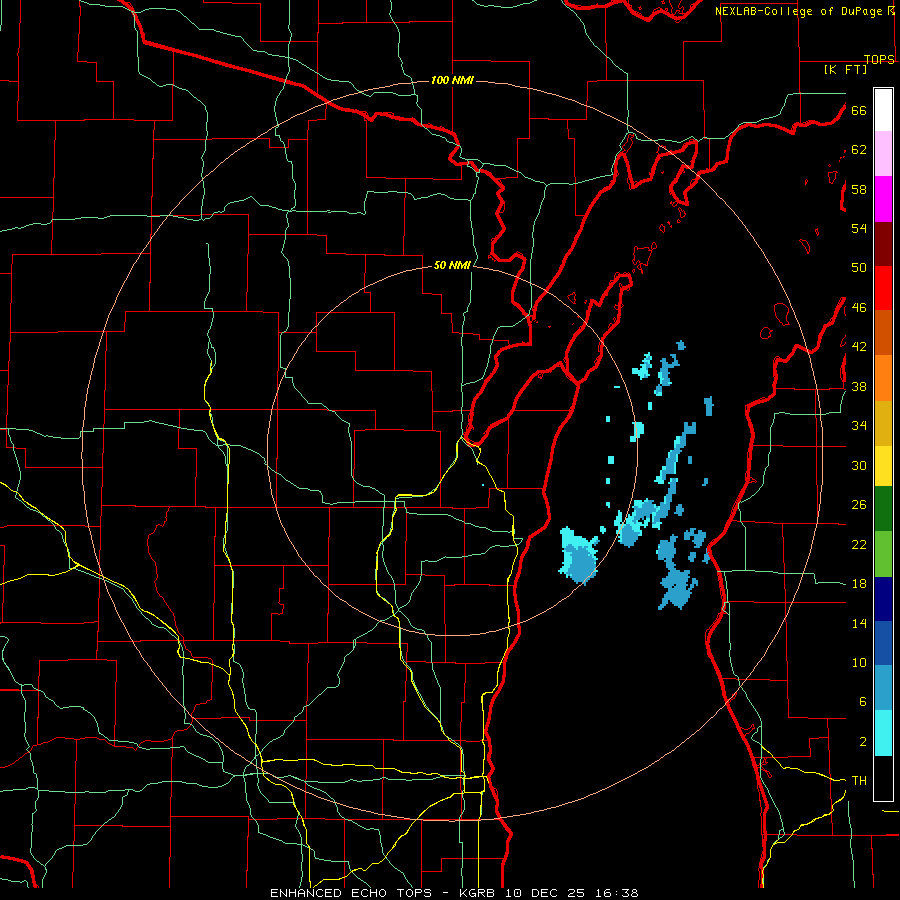Screen dimensions: 900x900
Task: Click the ENHANCED ECHO TOPS KGRB timestamp caption
Action: (x=454, y=893)
